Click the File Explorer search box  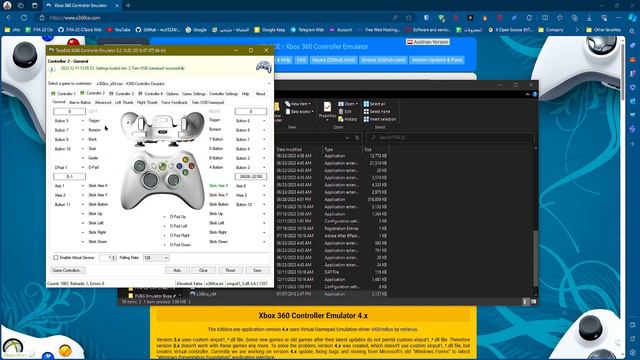(x=450, y=138)
